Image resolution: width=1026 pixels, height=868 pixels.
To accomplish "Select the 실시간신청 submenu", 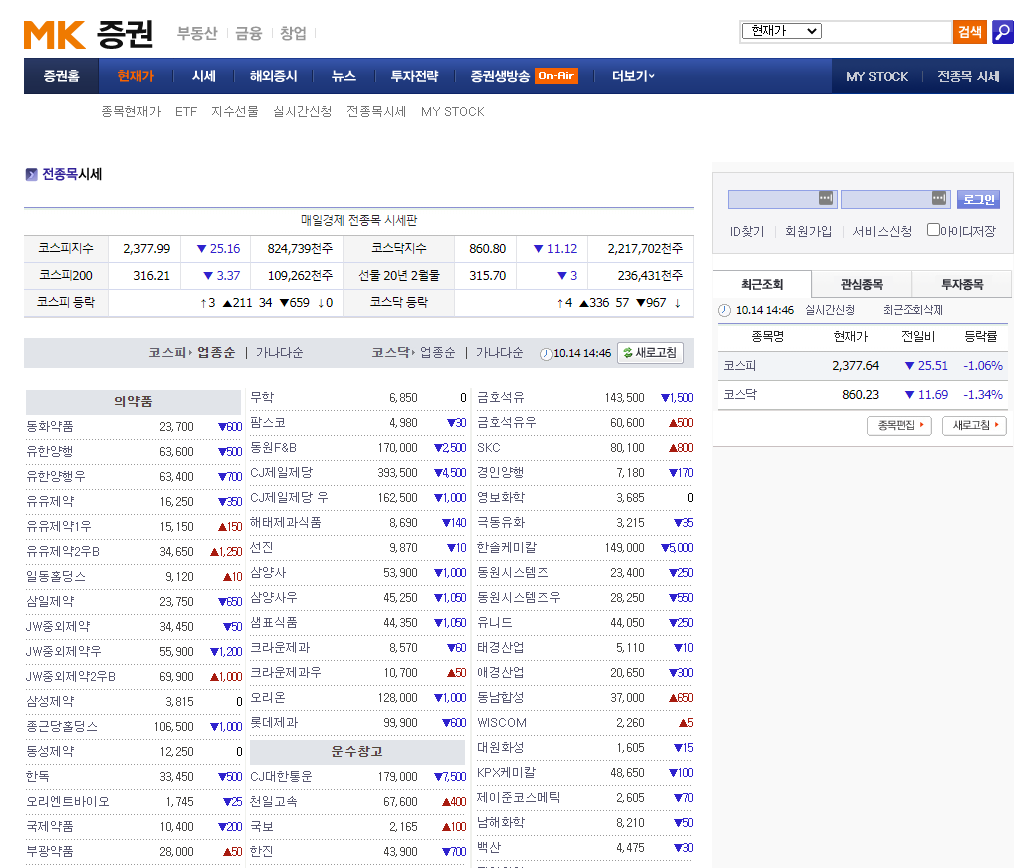I will (302, 112).
